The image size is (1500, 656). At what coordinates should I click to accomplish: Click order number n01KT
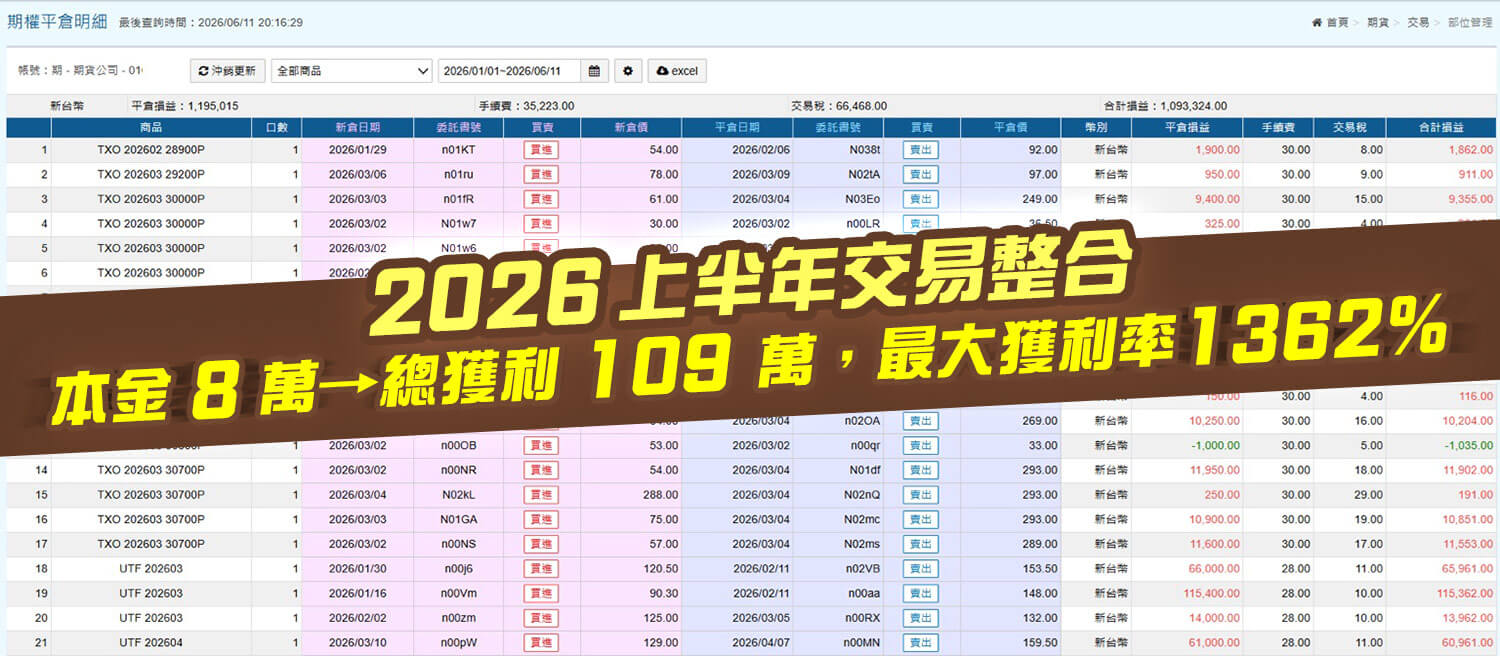pos(458,150)
